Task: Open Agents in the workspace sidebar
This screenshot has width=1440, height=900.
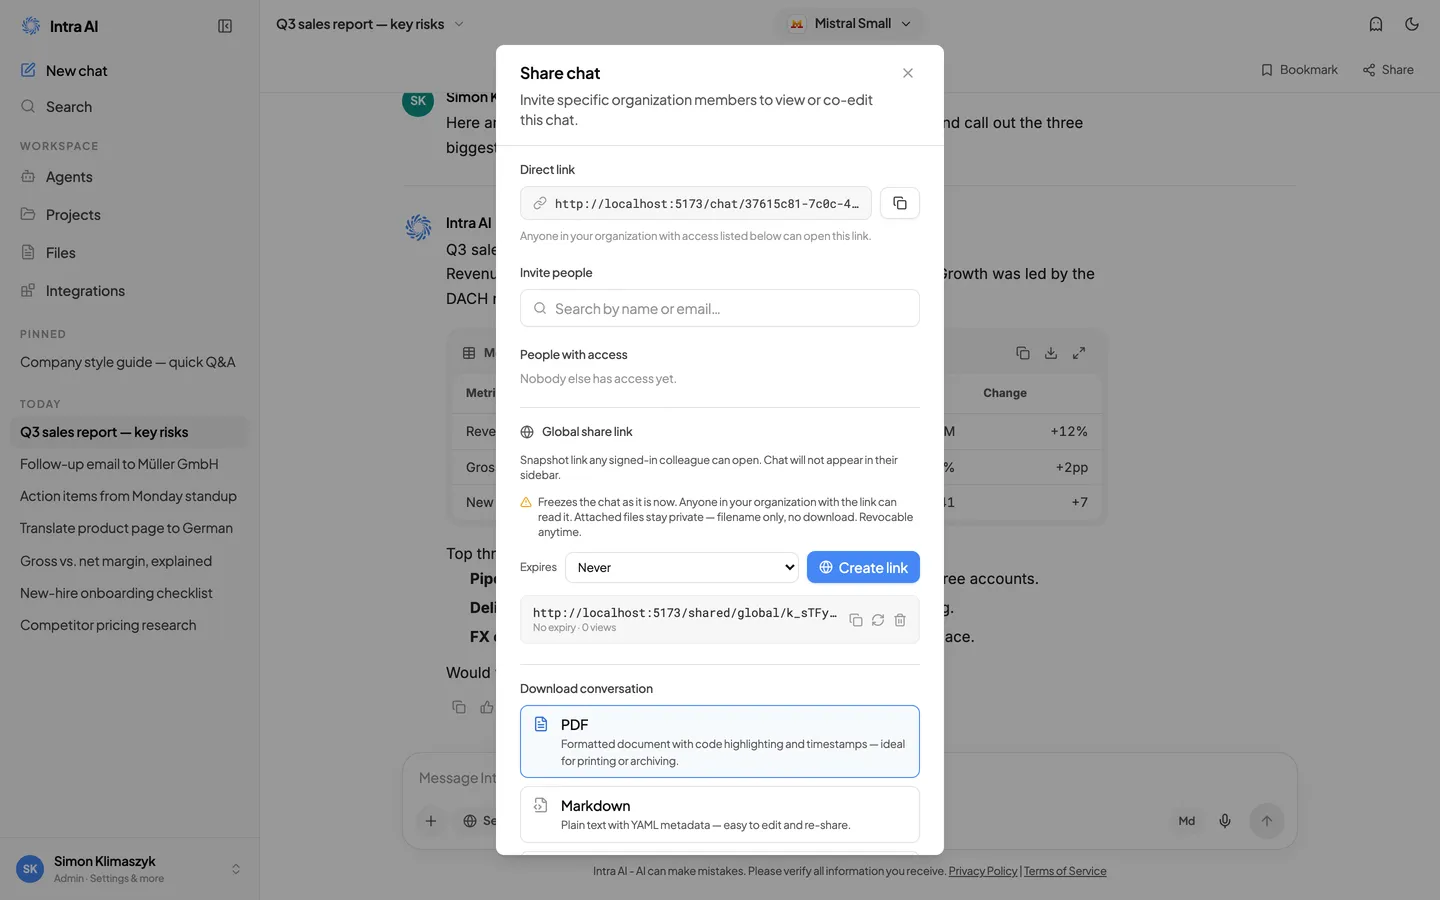Action: tap(69, 177)
